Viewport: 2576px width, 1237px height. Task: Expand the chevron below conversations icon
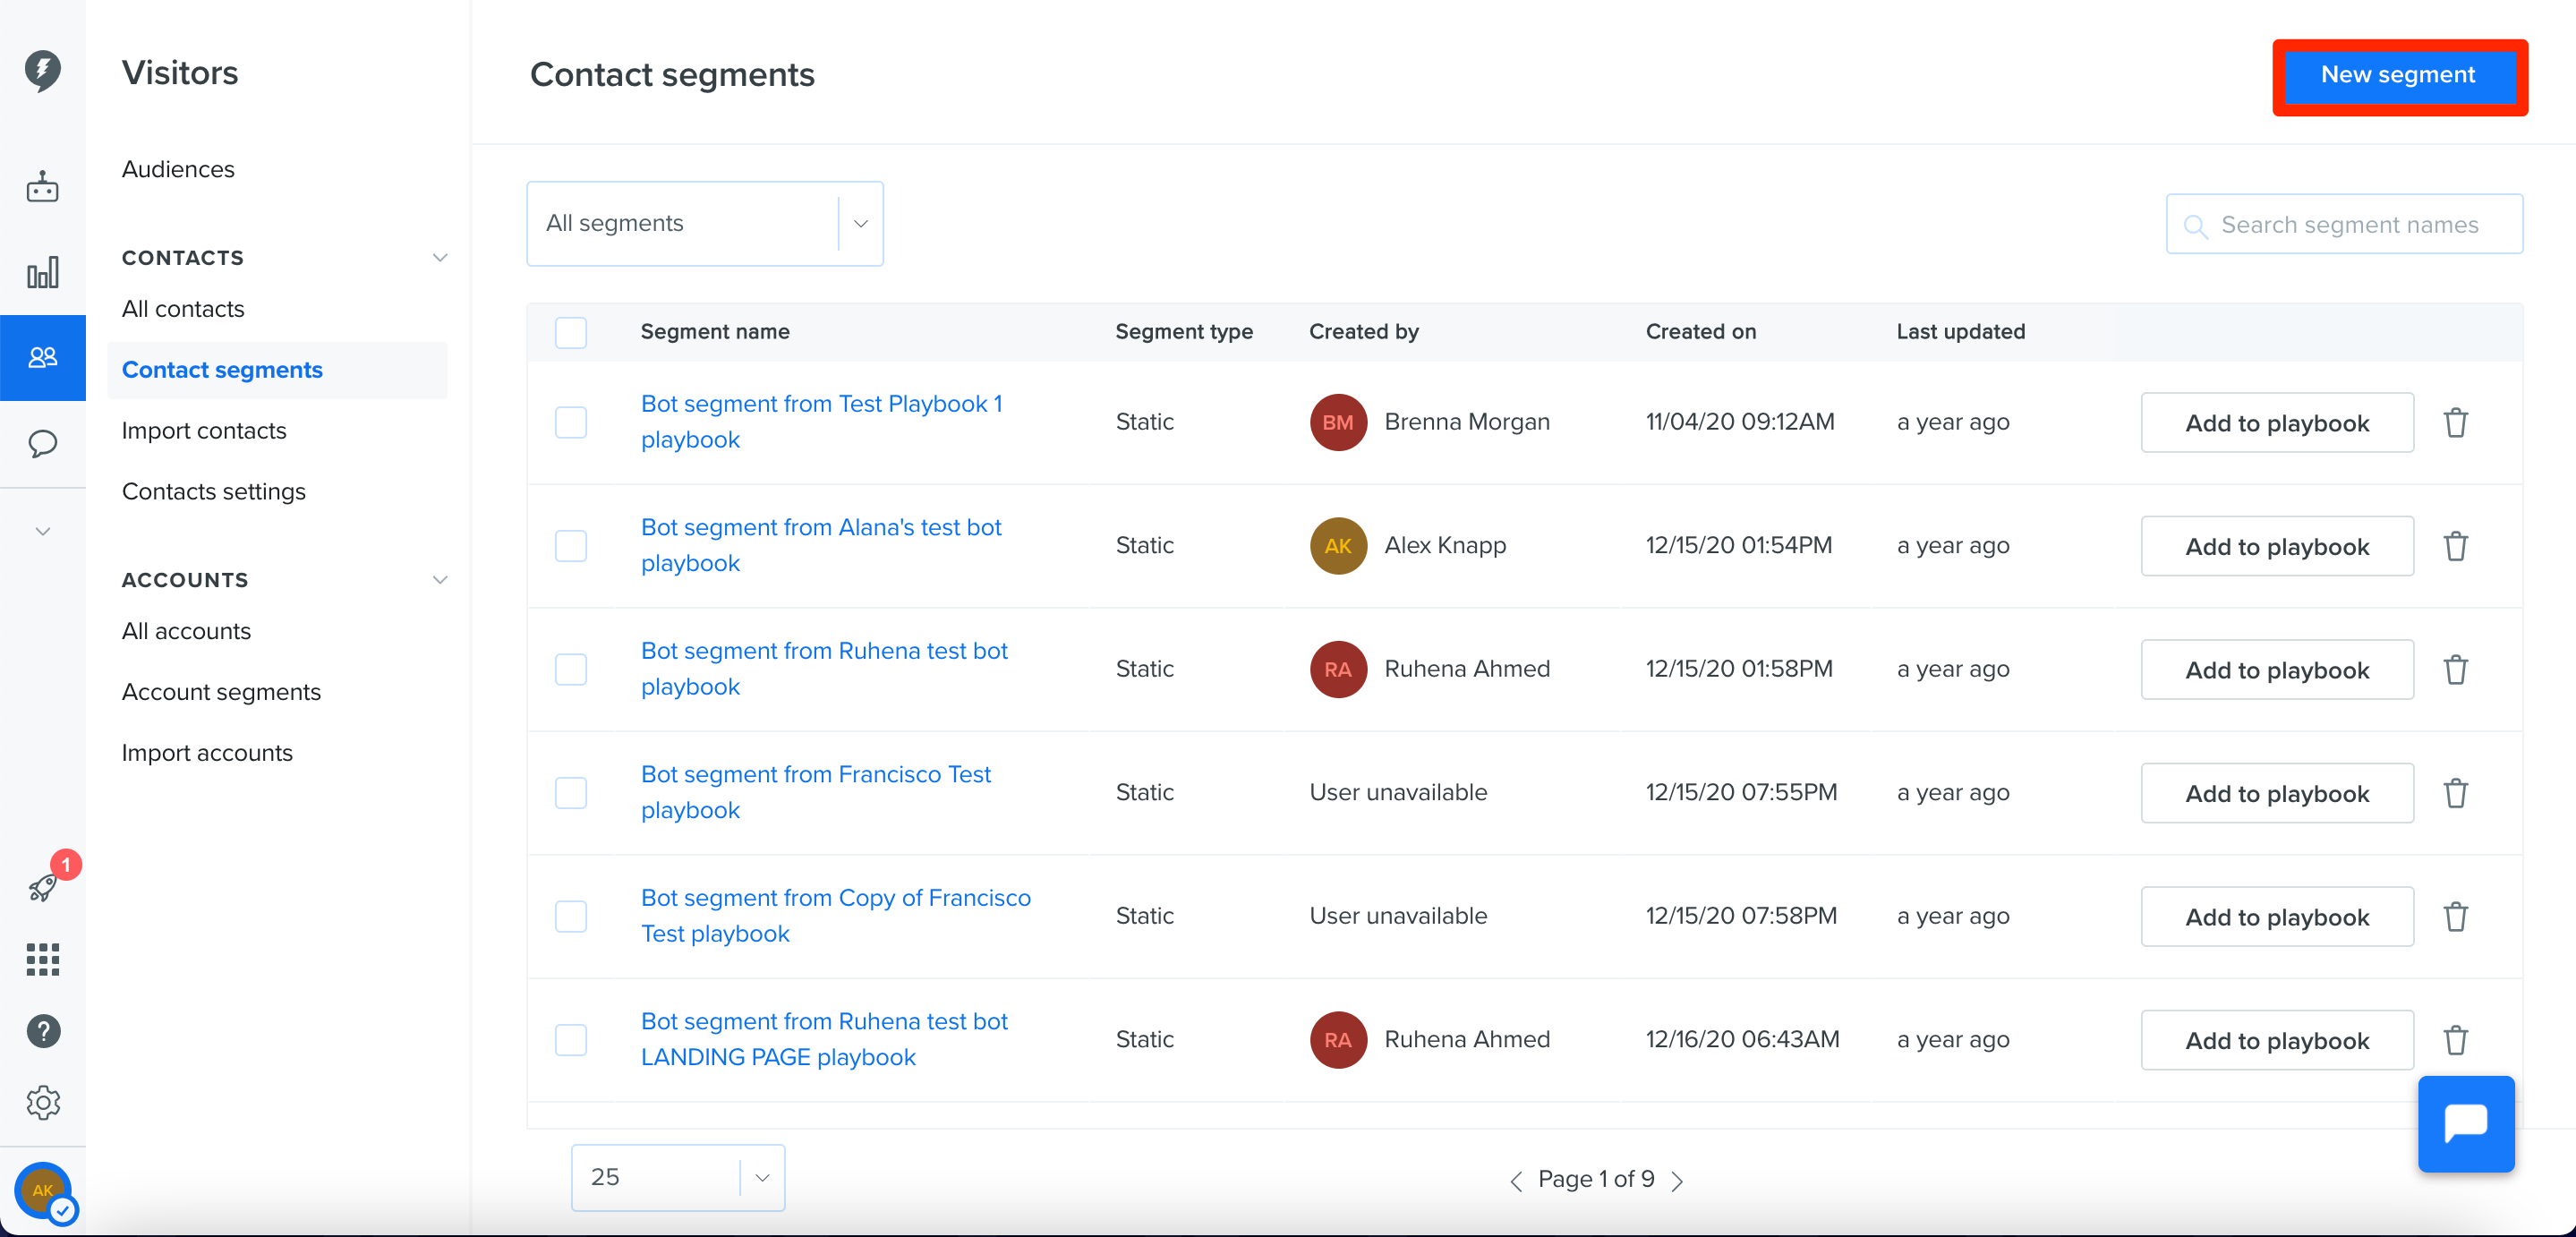click(x=42, y=531)
